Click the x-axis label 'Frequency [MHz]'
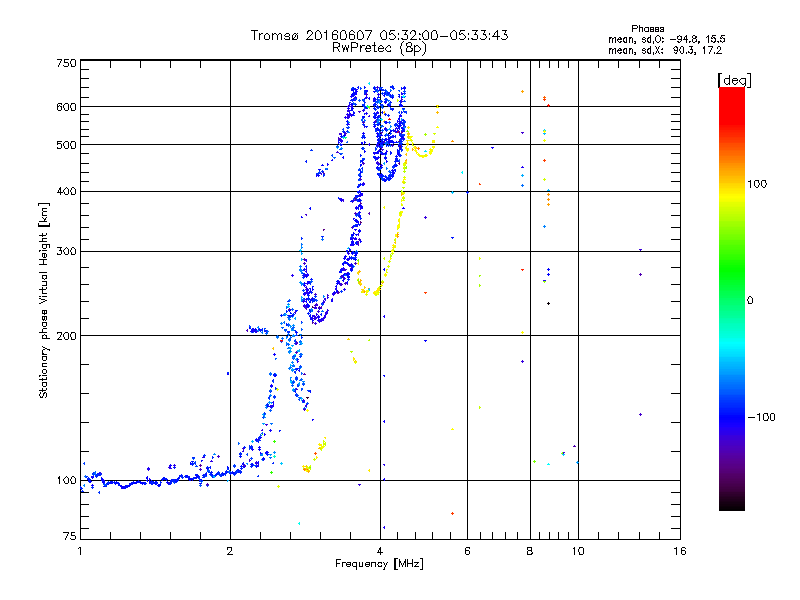Image resolution: width=800 pixels, height=600 pixels. (x=379, y=564)
